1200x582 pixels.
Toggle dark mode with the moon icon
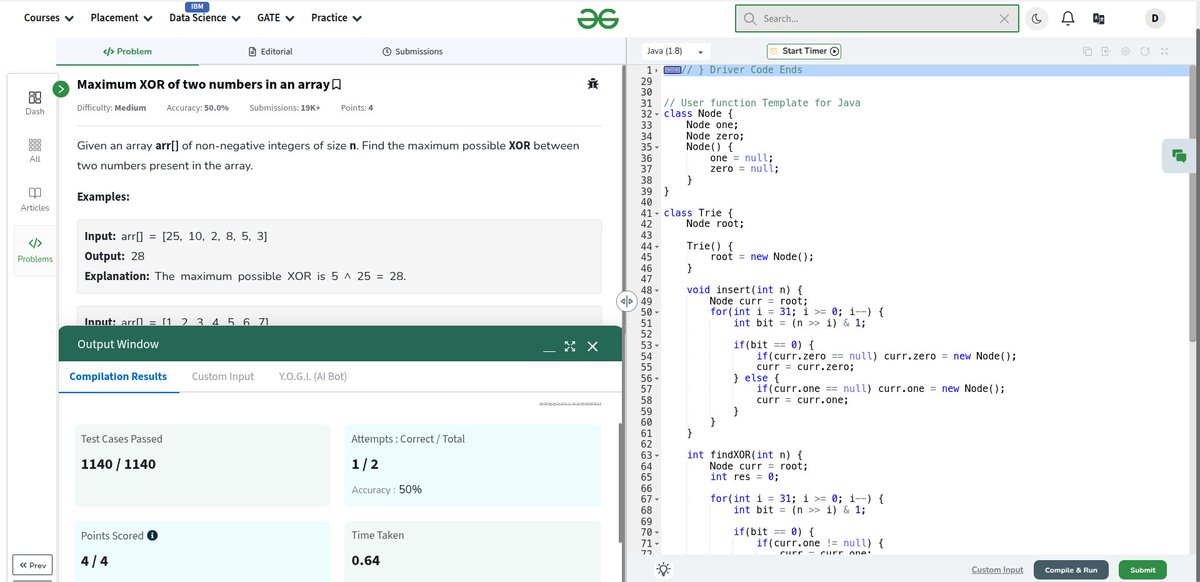click(1037, 18)
